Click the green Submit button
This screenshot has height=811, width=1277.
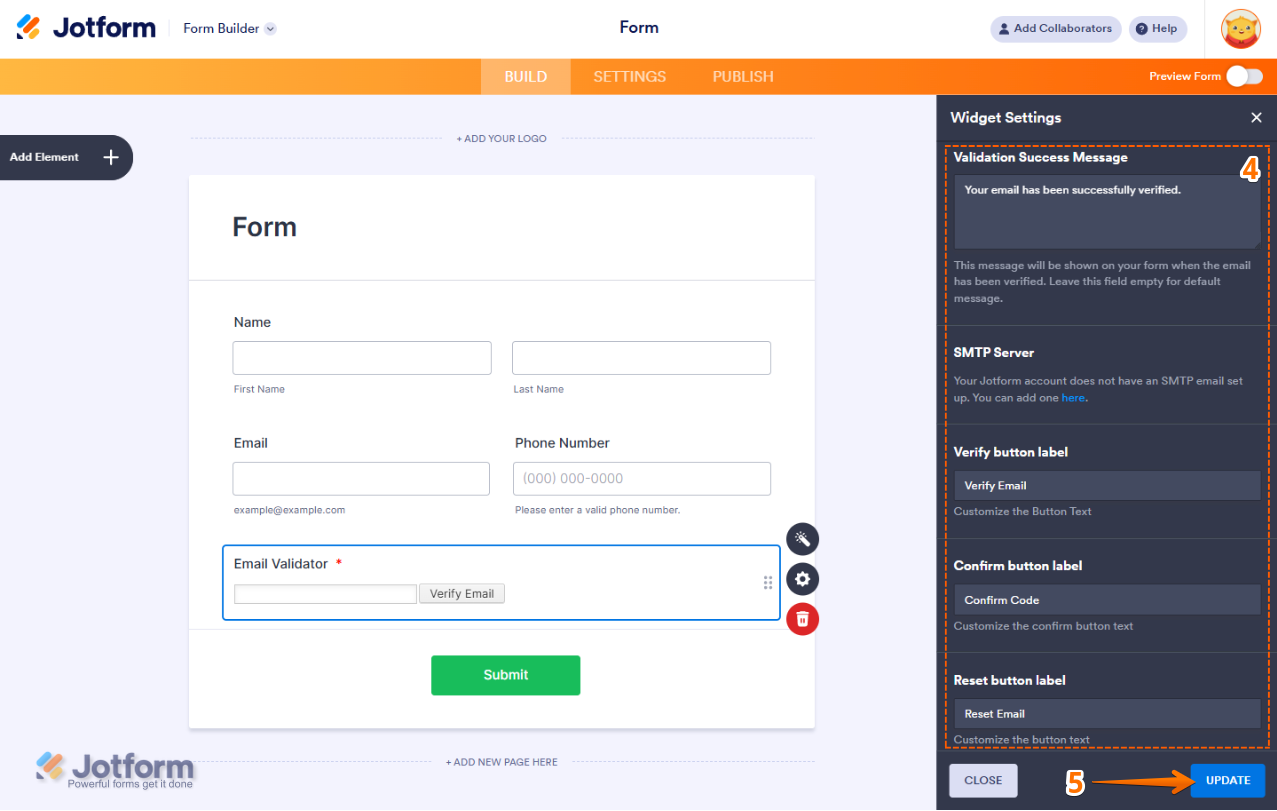click(x=505, y=675)
